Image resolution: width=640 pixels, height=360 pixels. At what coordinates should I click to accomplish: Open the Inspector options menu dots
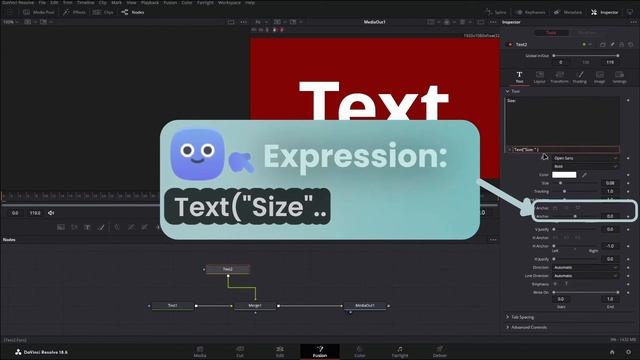[x=633, y=22]
